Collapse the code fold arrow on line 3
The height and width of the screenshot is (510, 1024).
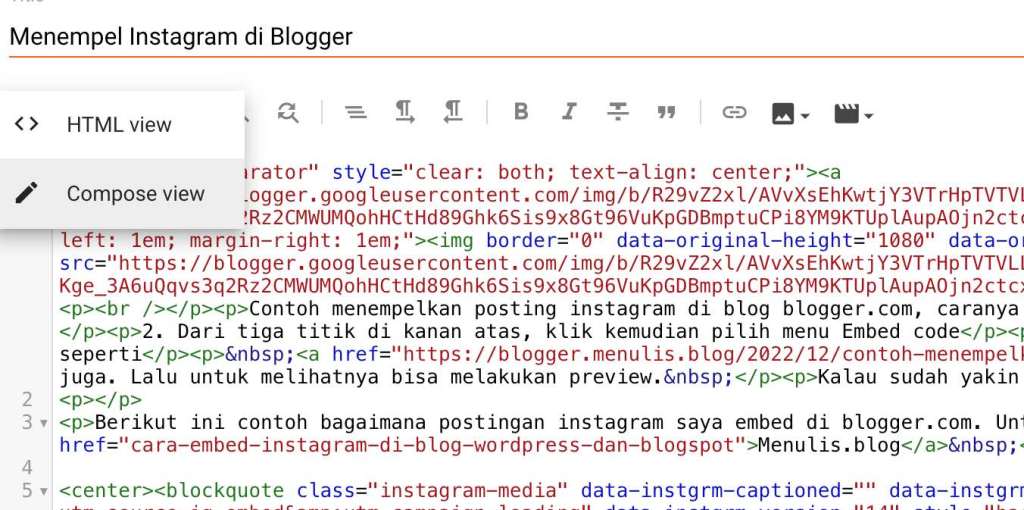click(x=44, y=423)
